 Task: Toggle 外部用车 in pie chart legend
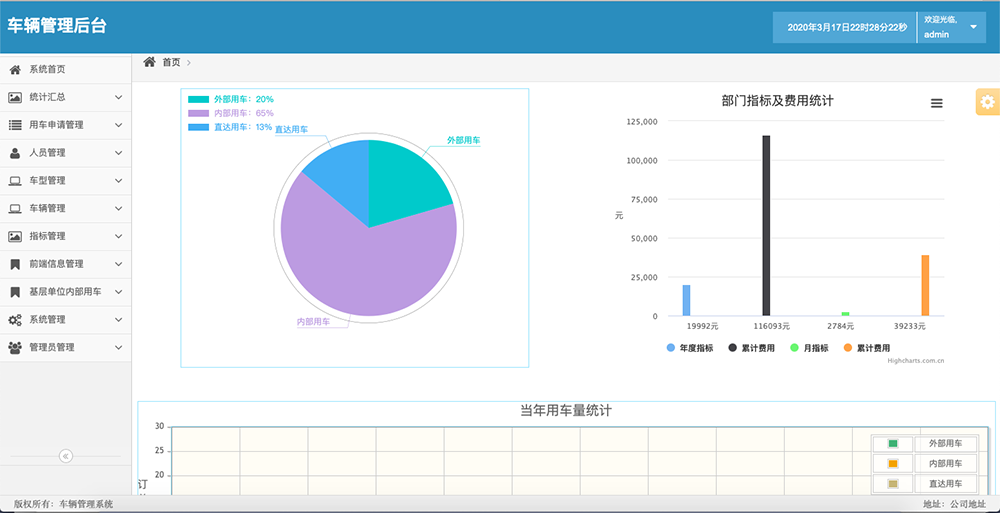click(x=231, y=99)
